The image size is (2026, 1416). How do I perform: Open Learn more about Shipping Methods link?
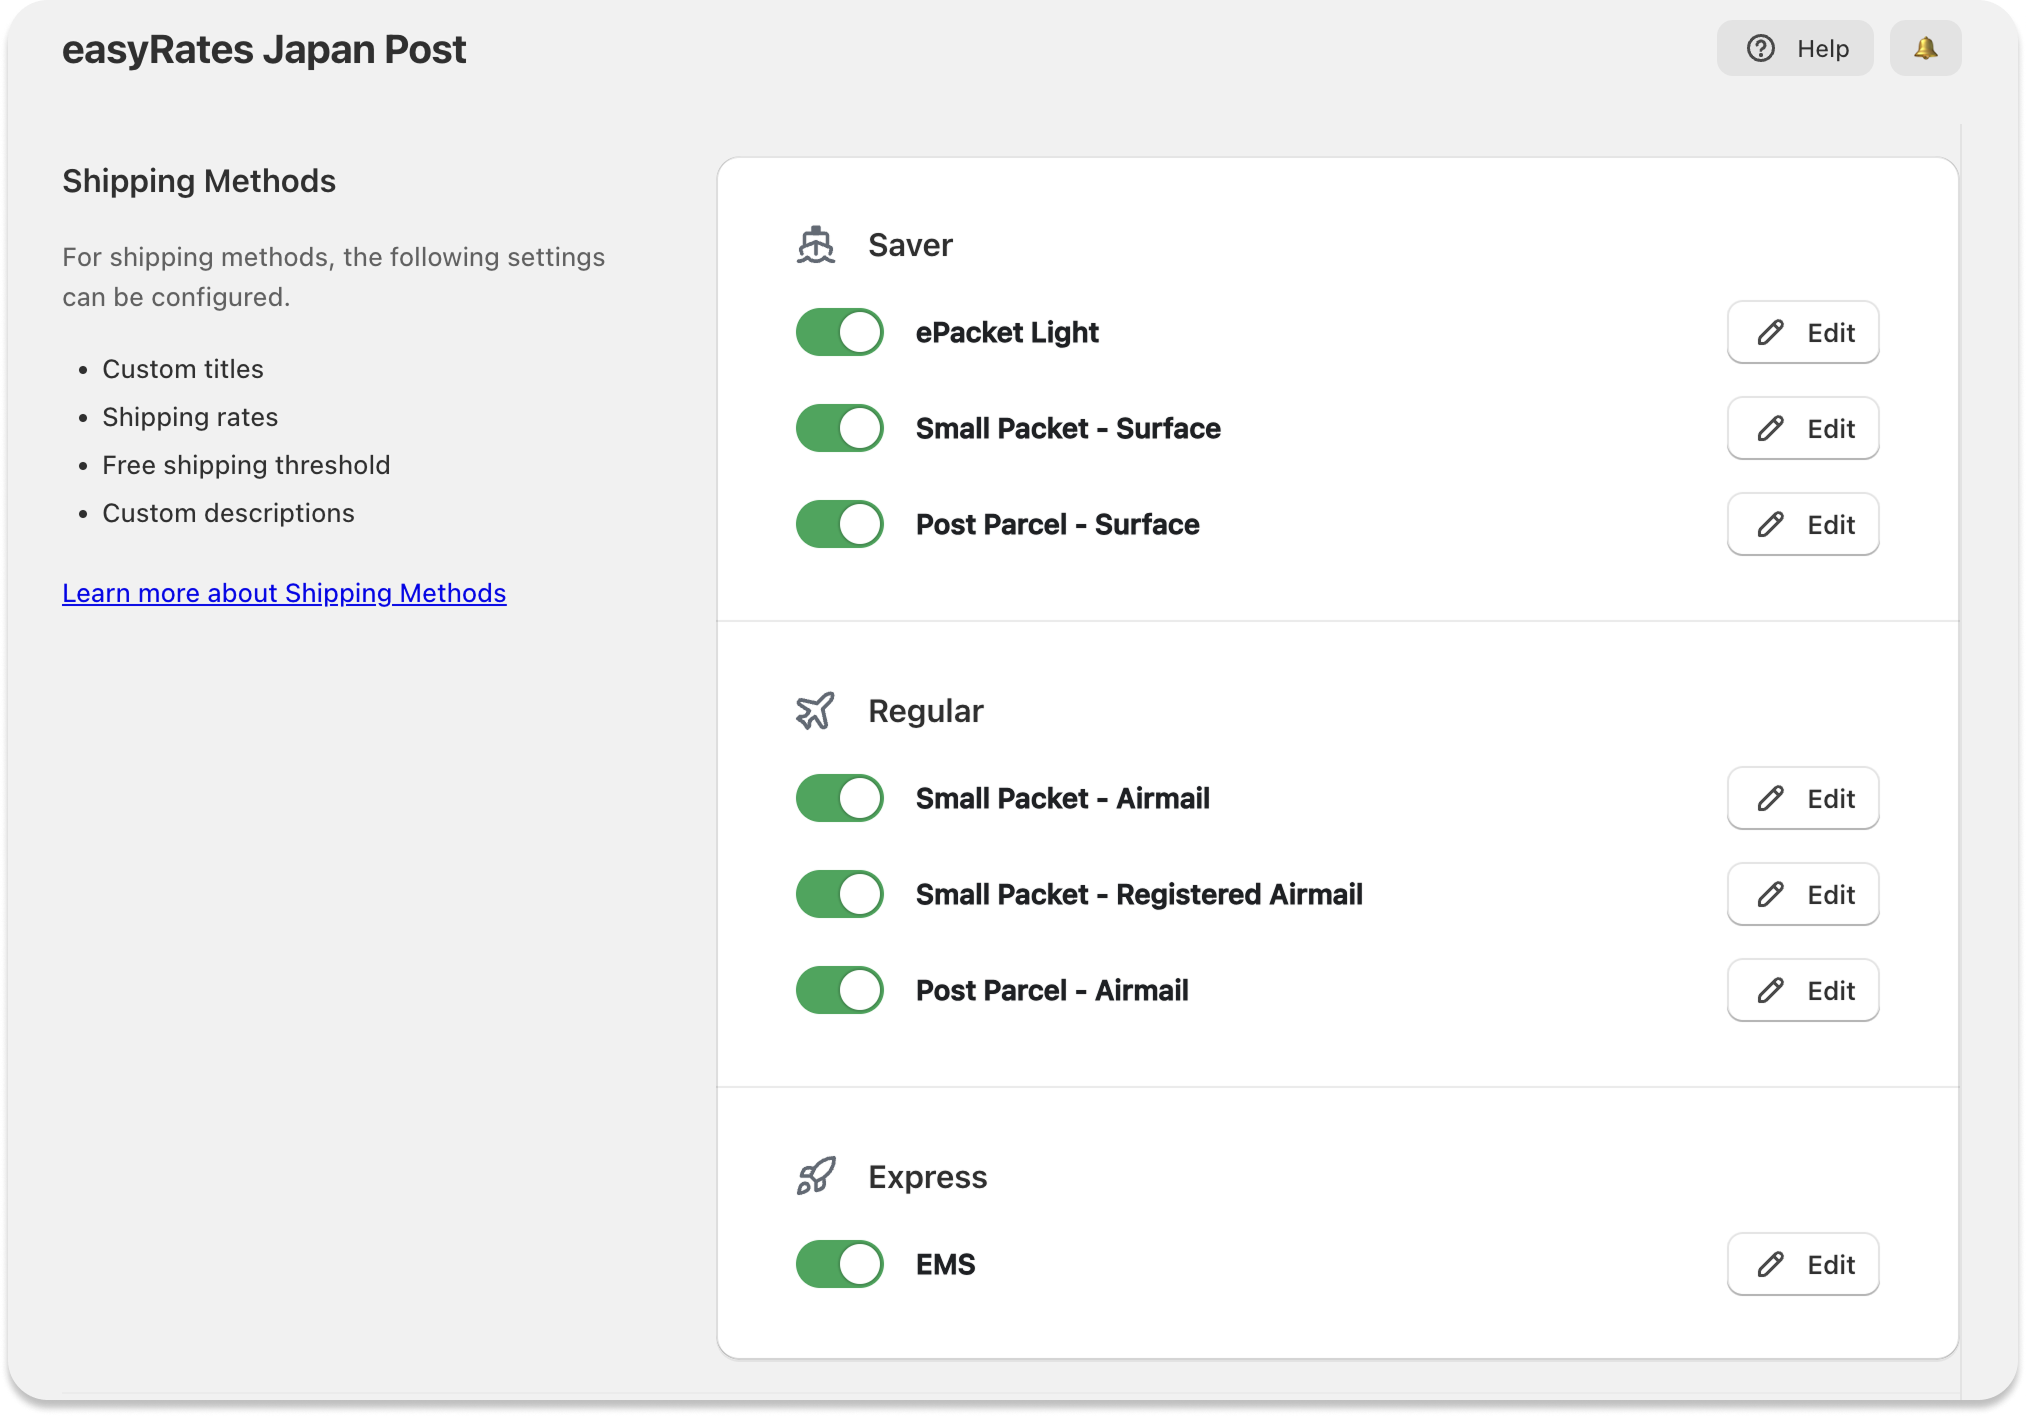(284, 593)
